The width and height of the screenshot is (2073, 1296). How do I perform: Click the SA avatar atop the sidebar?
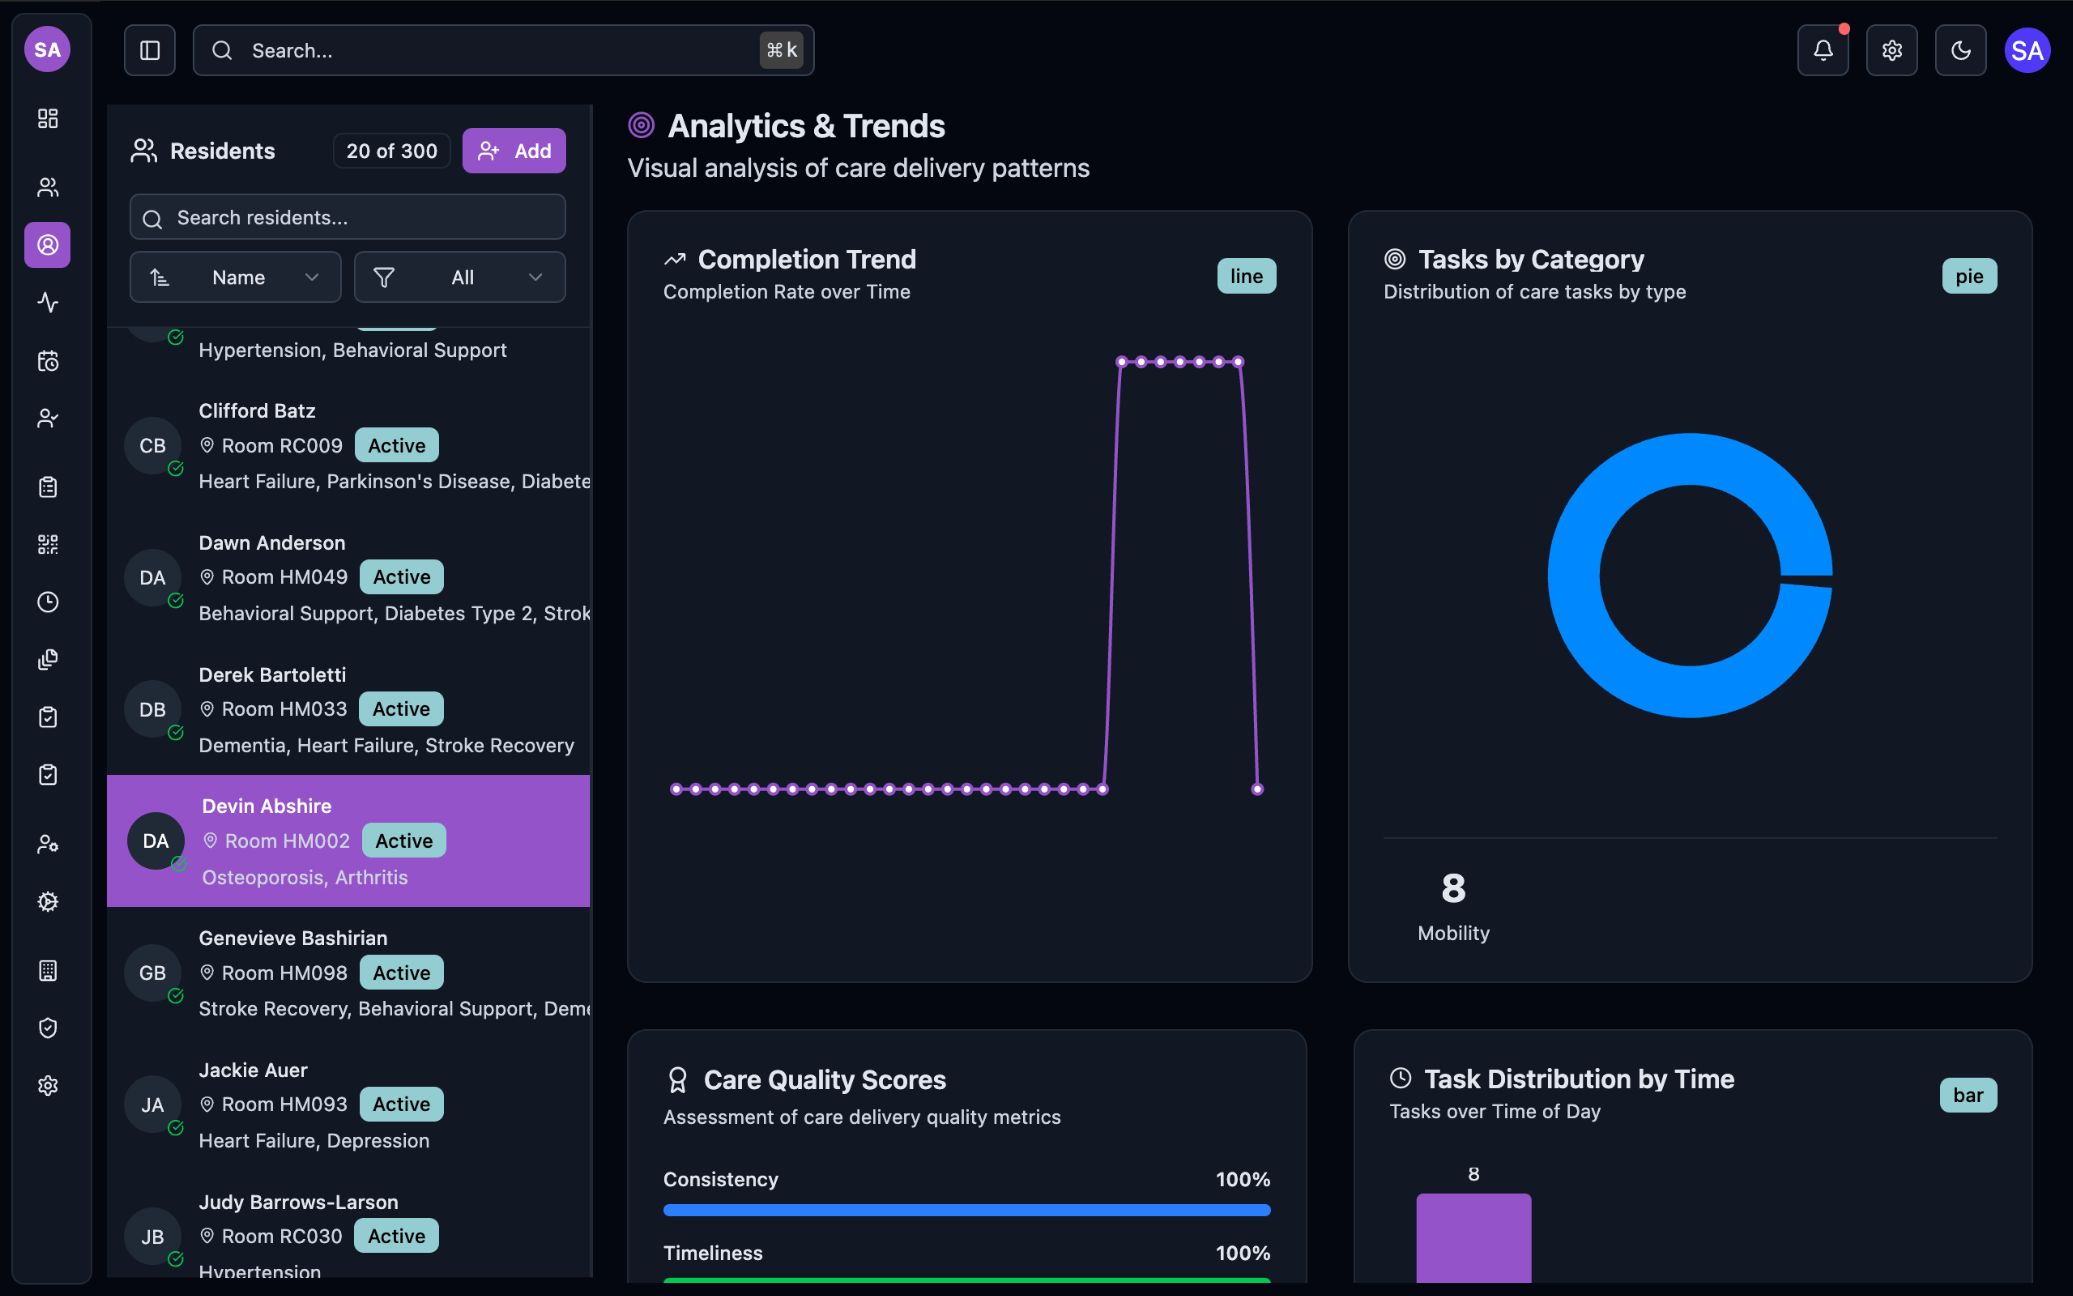(x=47, y=50)
